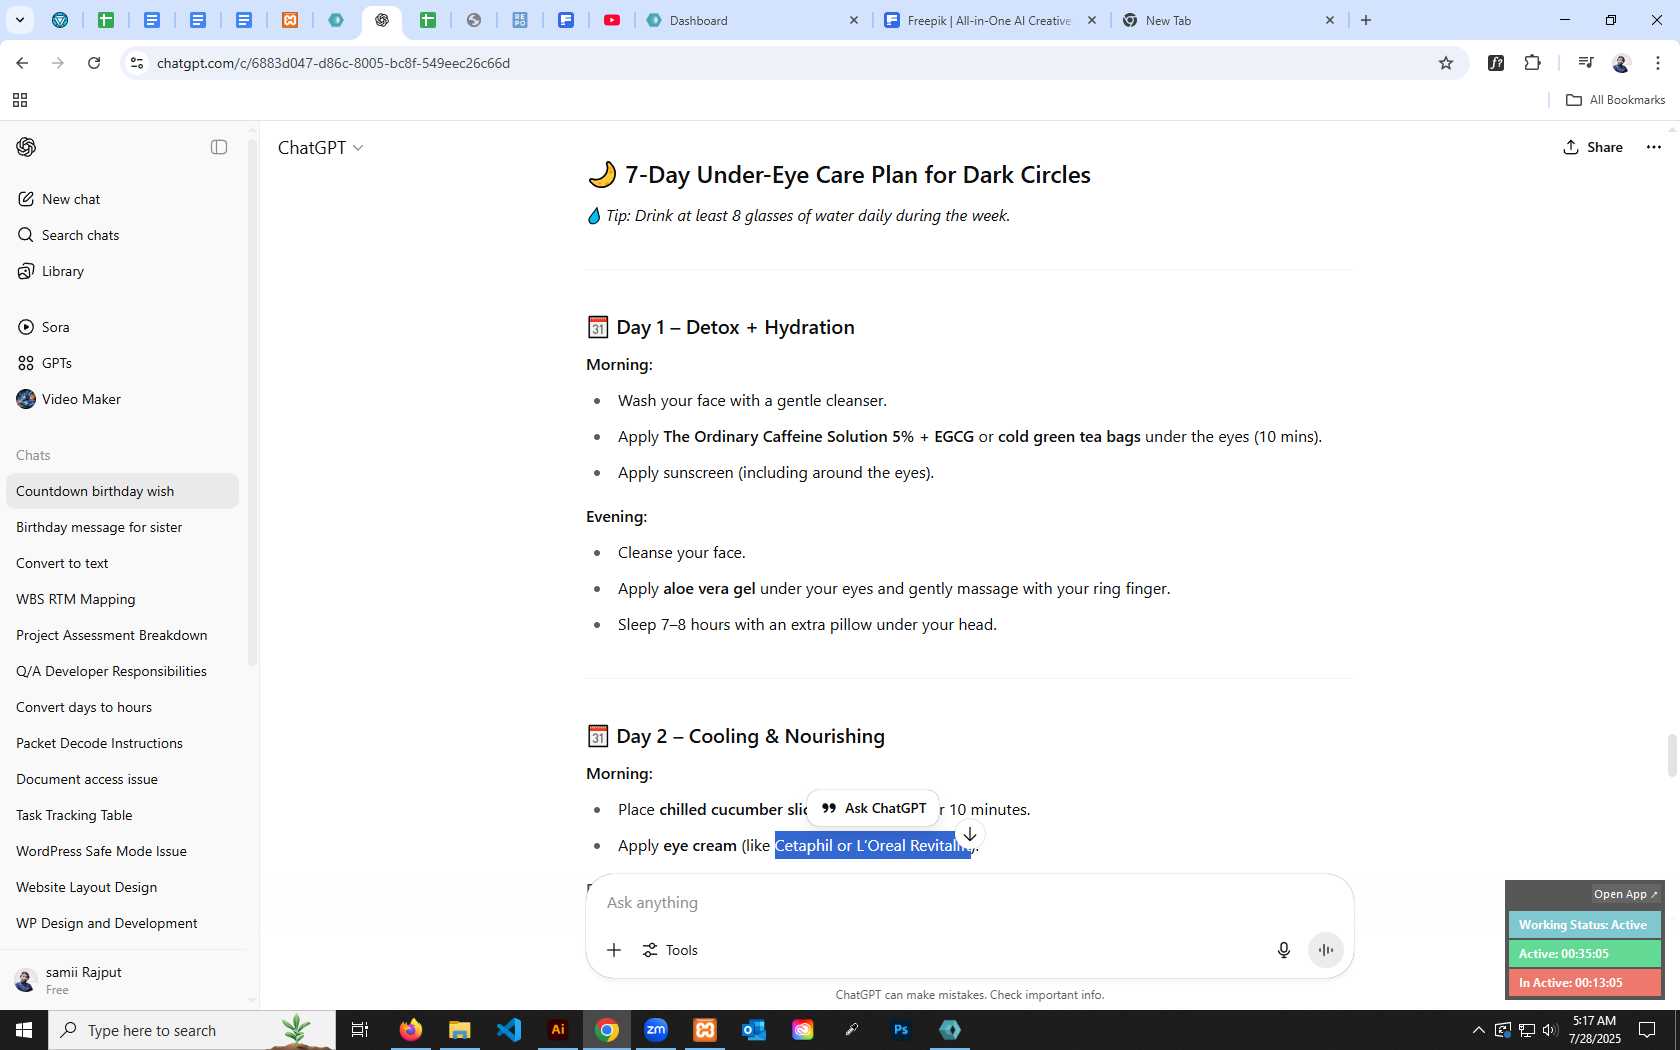Open 'Birthday message for sister' chat

point(122,527)
